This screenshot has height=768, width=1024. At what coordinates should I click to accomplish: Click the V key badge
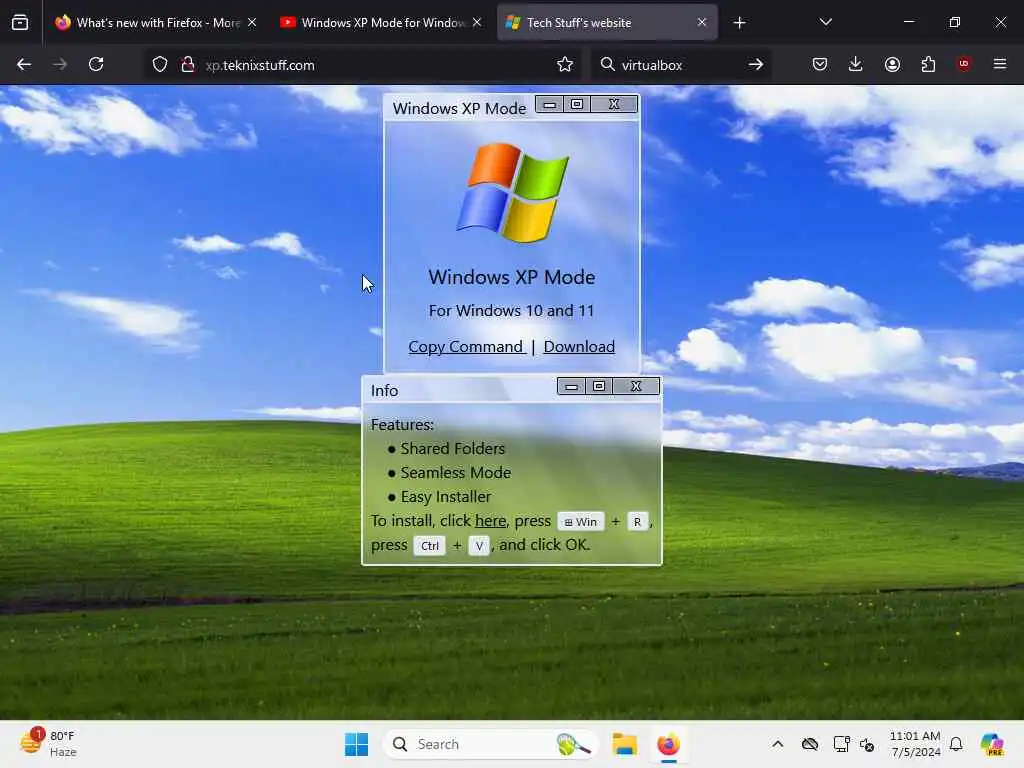click(479, 546)
